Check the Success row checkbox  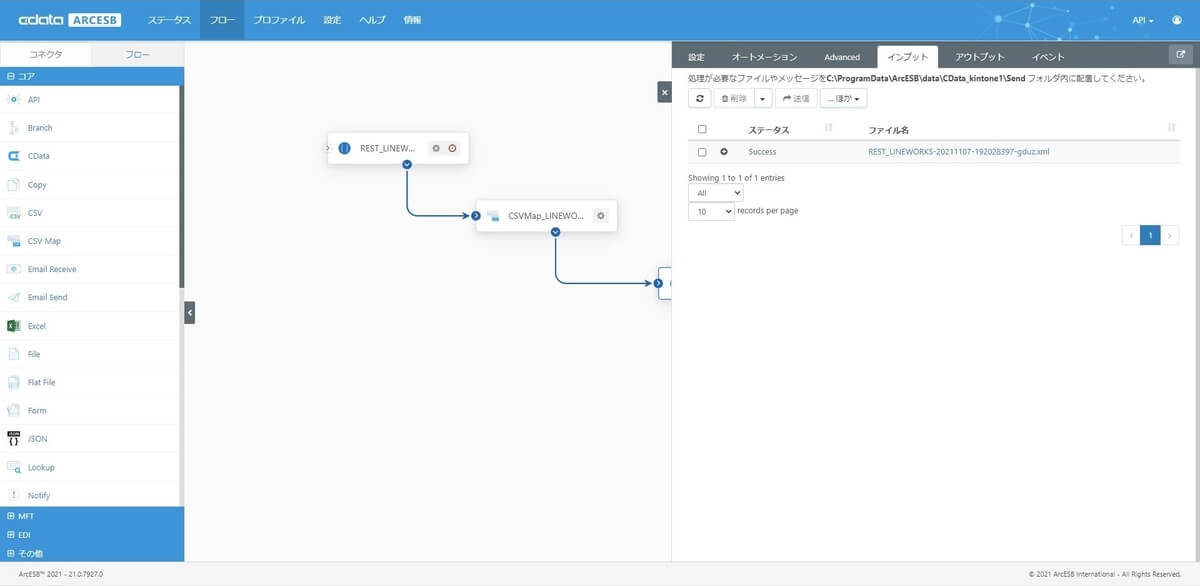pyautogui.click(x=702, y=152)
